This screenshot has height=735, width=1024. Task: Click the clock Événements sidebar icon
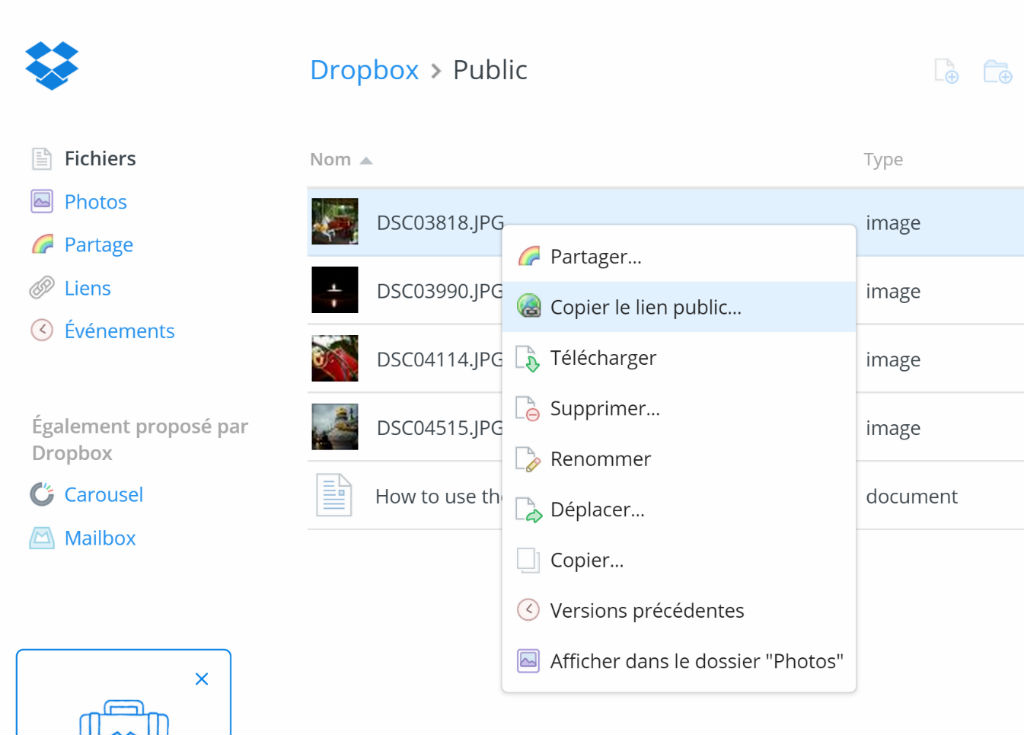point(42,330)
